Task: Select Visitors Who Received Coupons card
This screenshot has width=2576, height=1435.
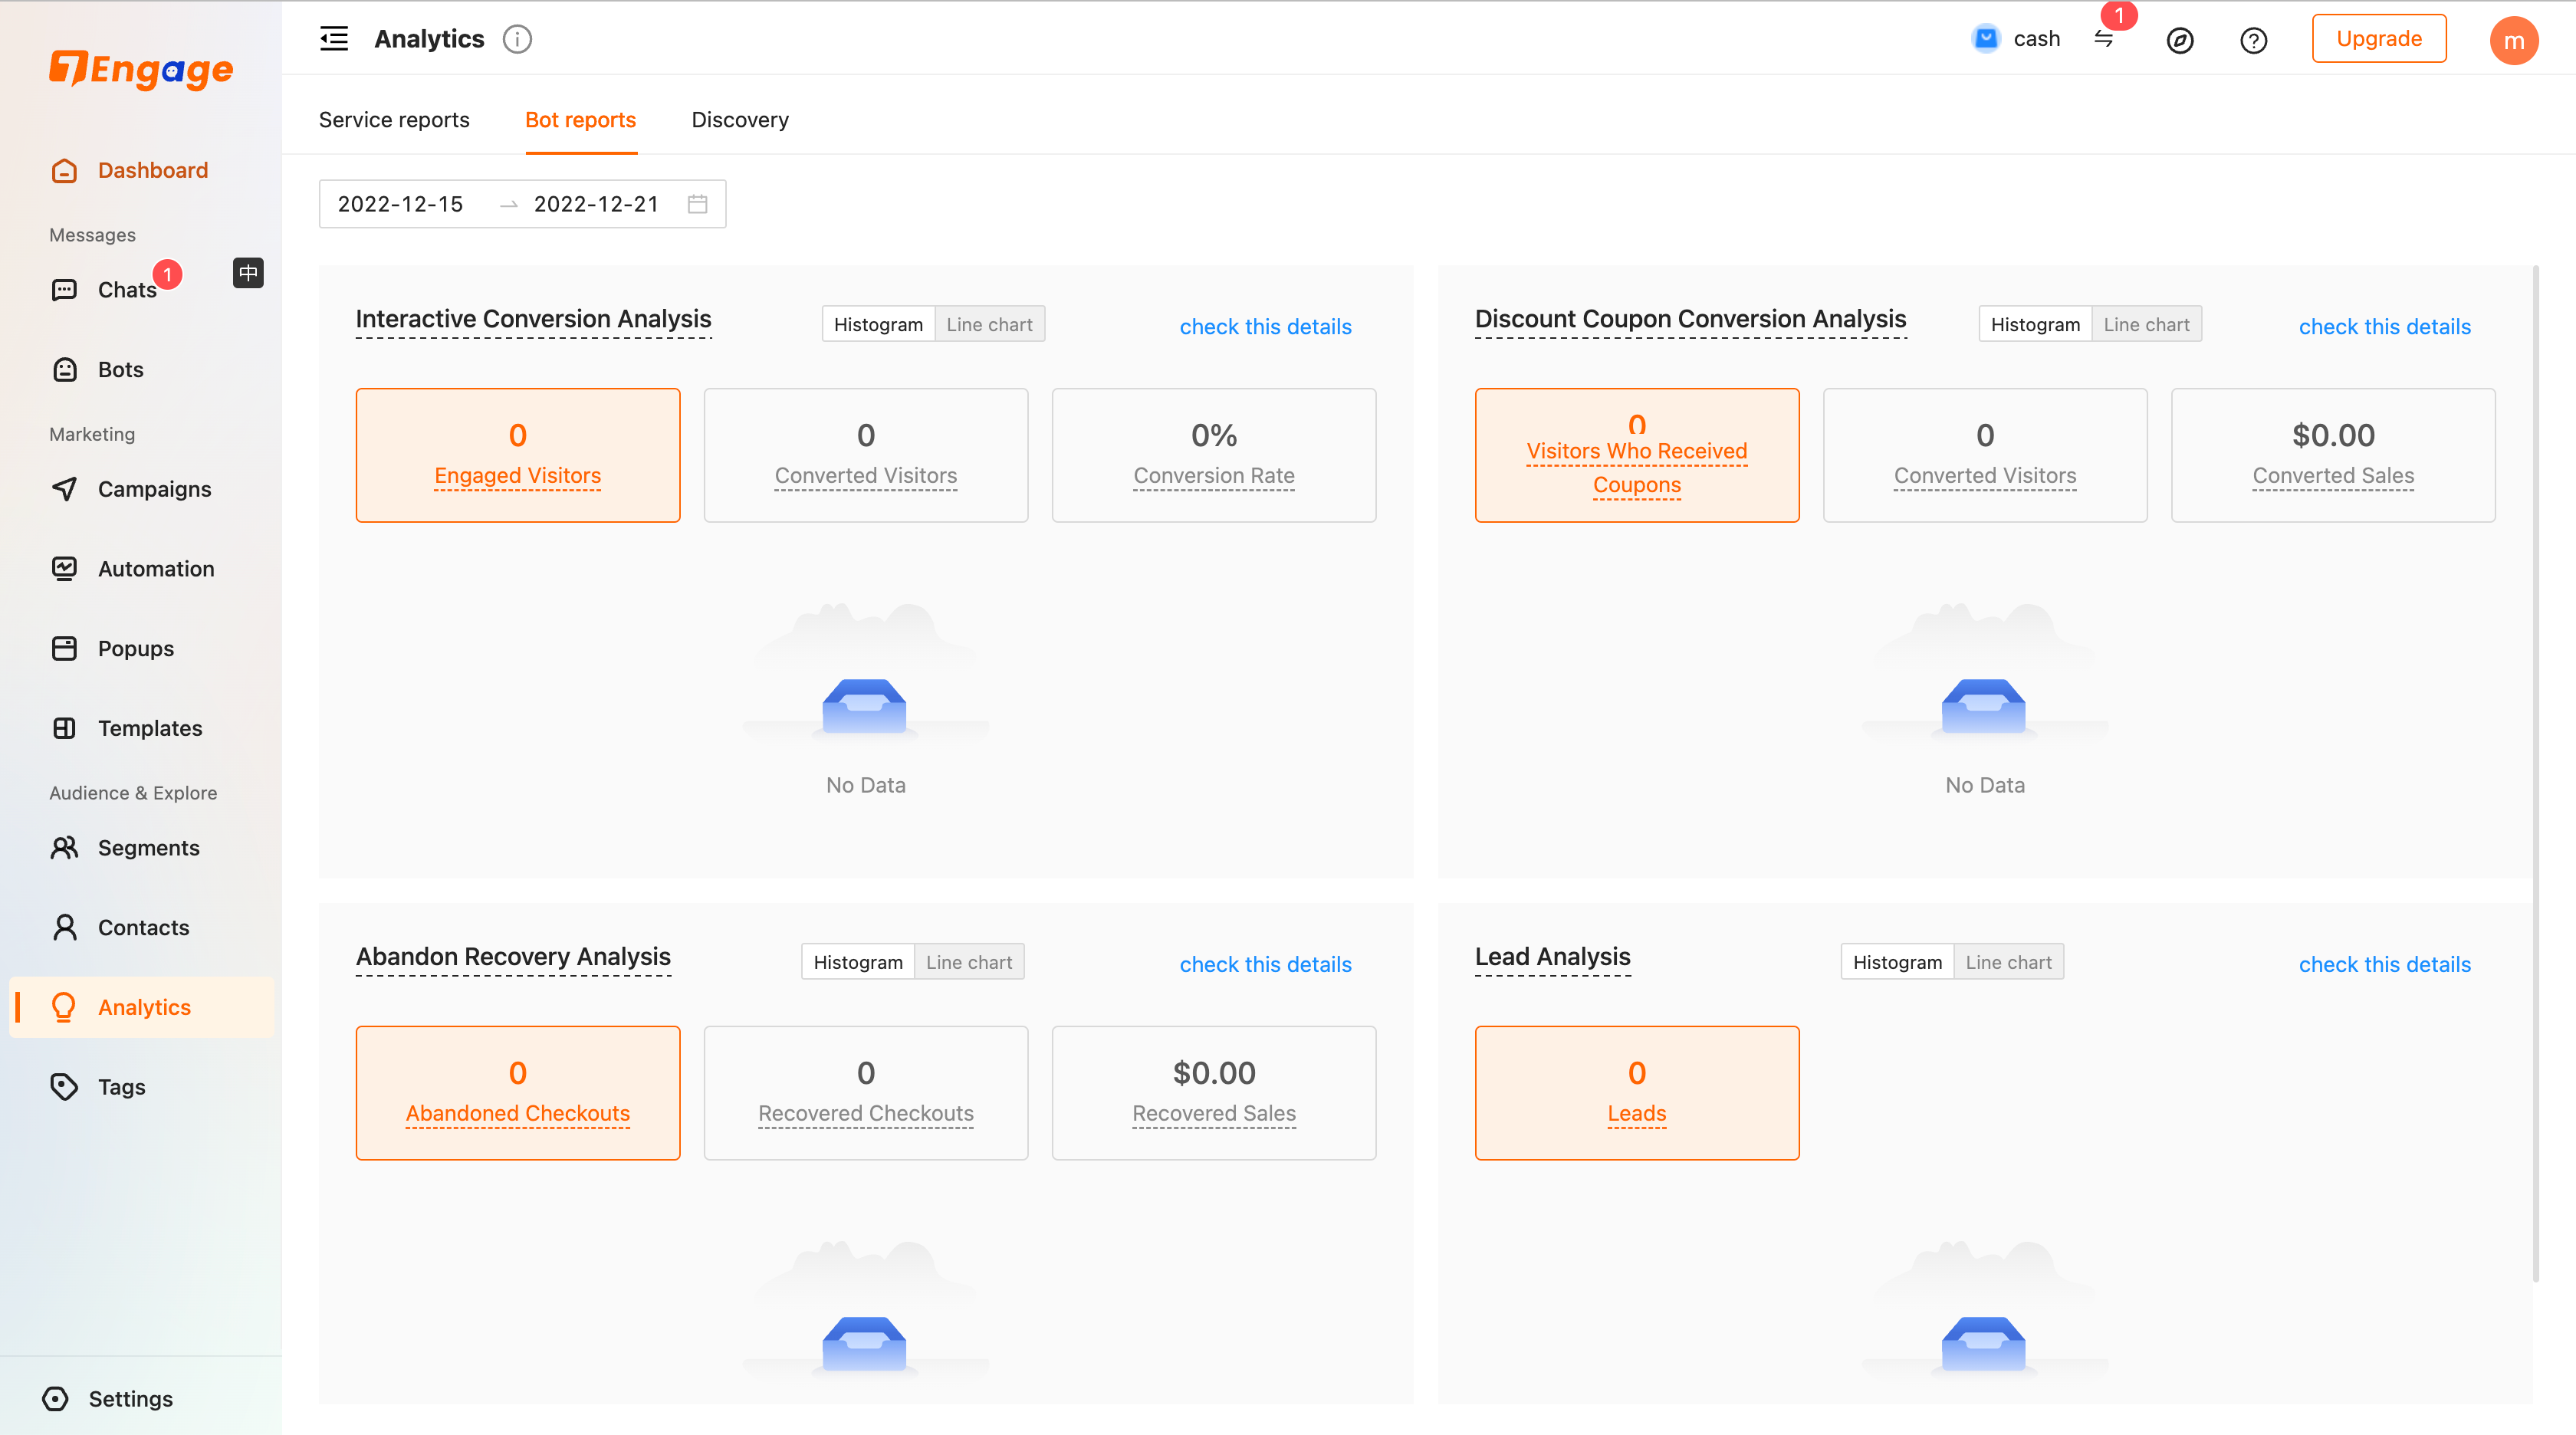Action: [1637, 455]
